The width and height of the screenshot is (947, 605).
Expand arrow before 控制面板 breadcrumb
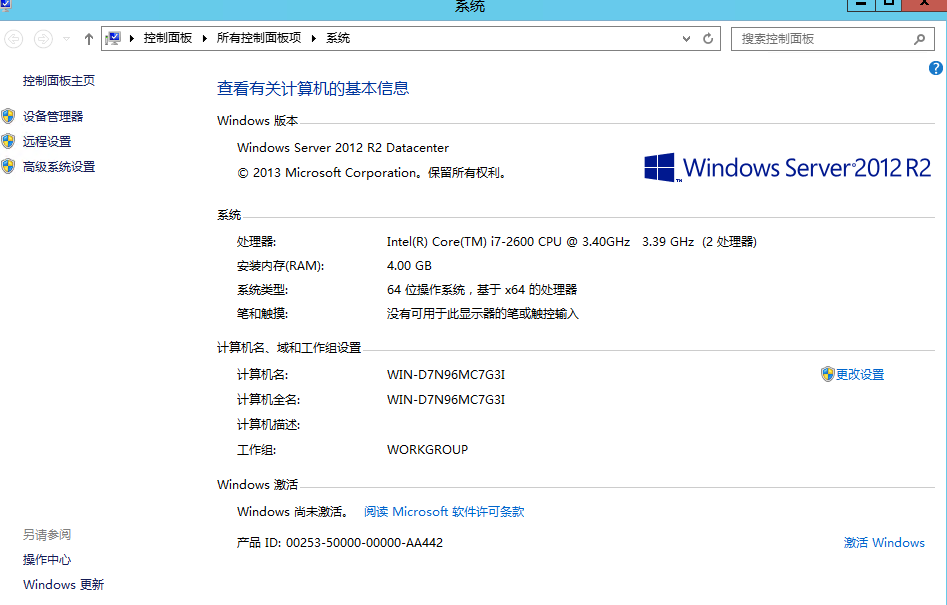132,39
